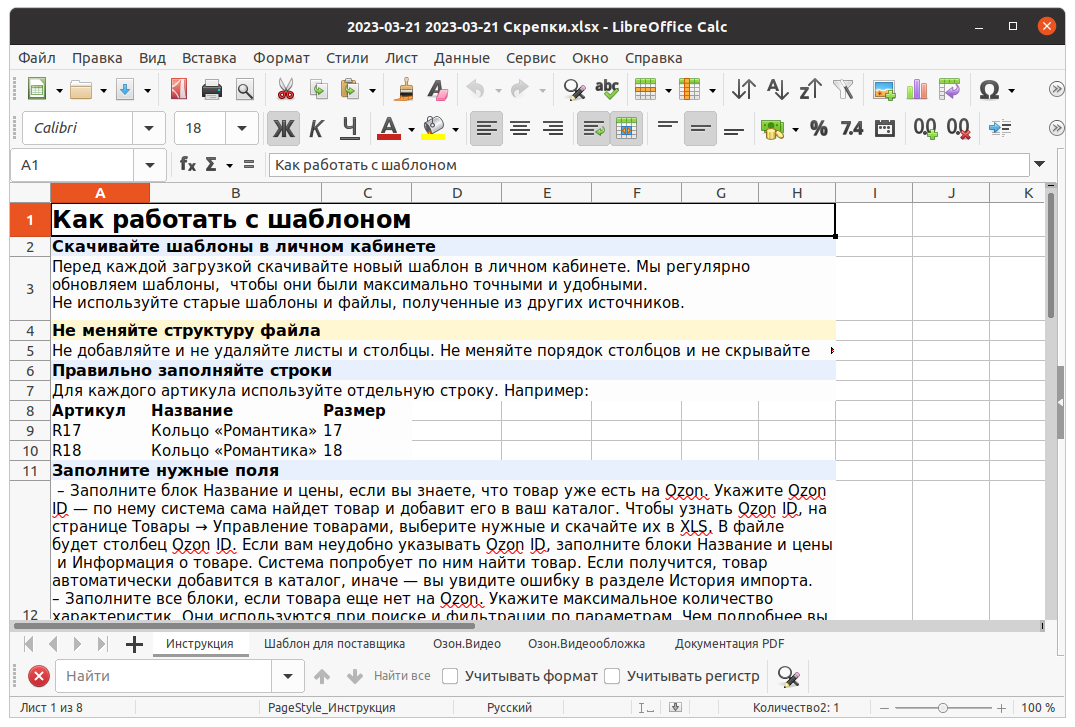Screen dimensions: 1075x727
Task: Enable 'Учитывать регистр' checkbox
Action: pyautogui.click(x=612, y=676)
